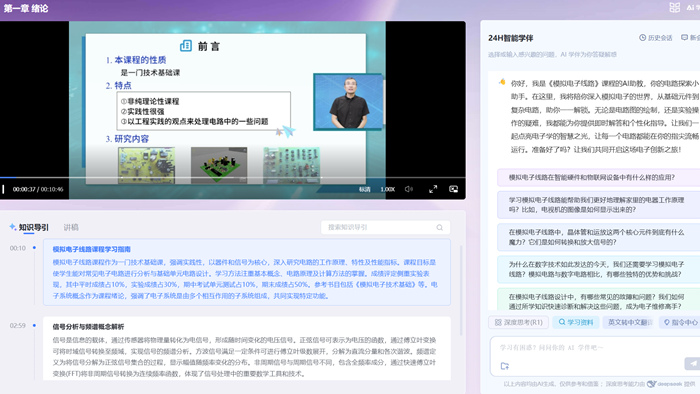Click the folder upload attachment icon
The image size is (700, 394).
click(505, 366)
